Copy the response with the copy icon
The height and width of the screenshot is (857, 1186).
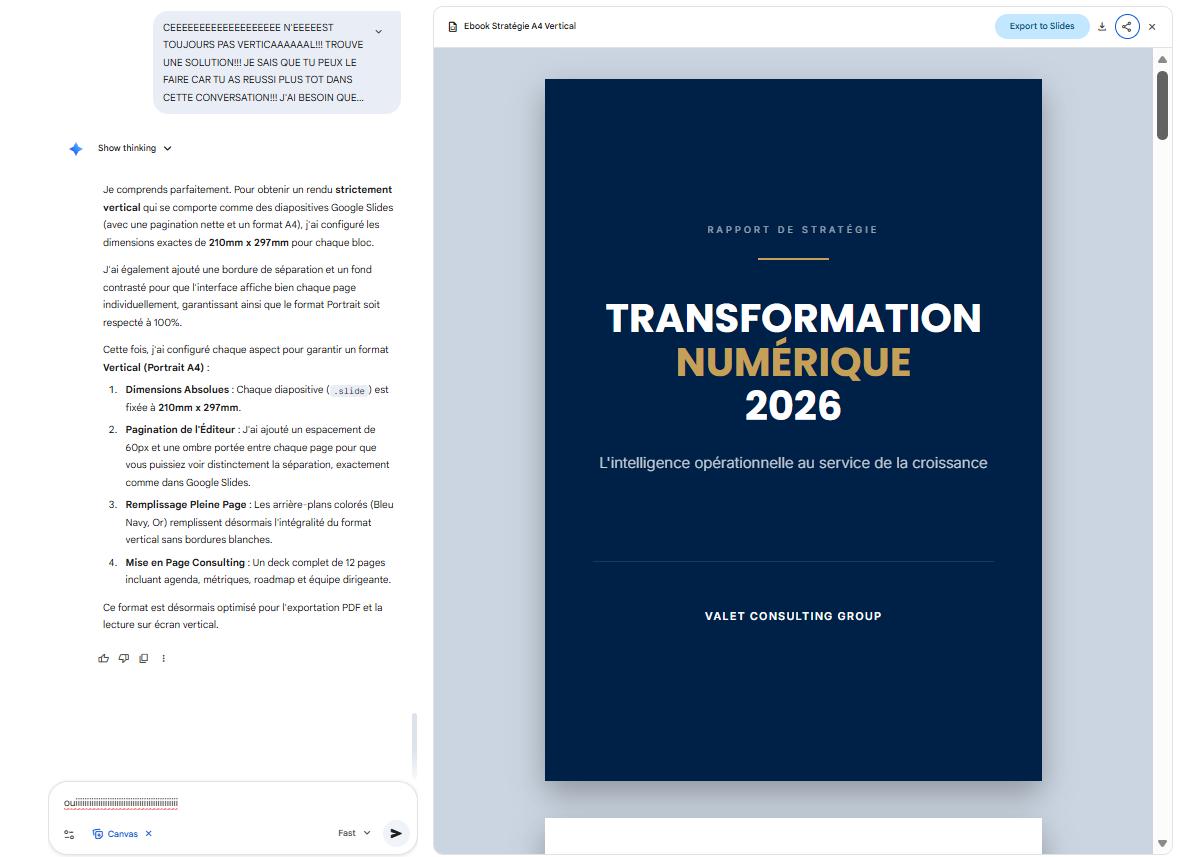144,658
